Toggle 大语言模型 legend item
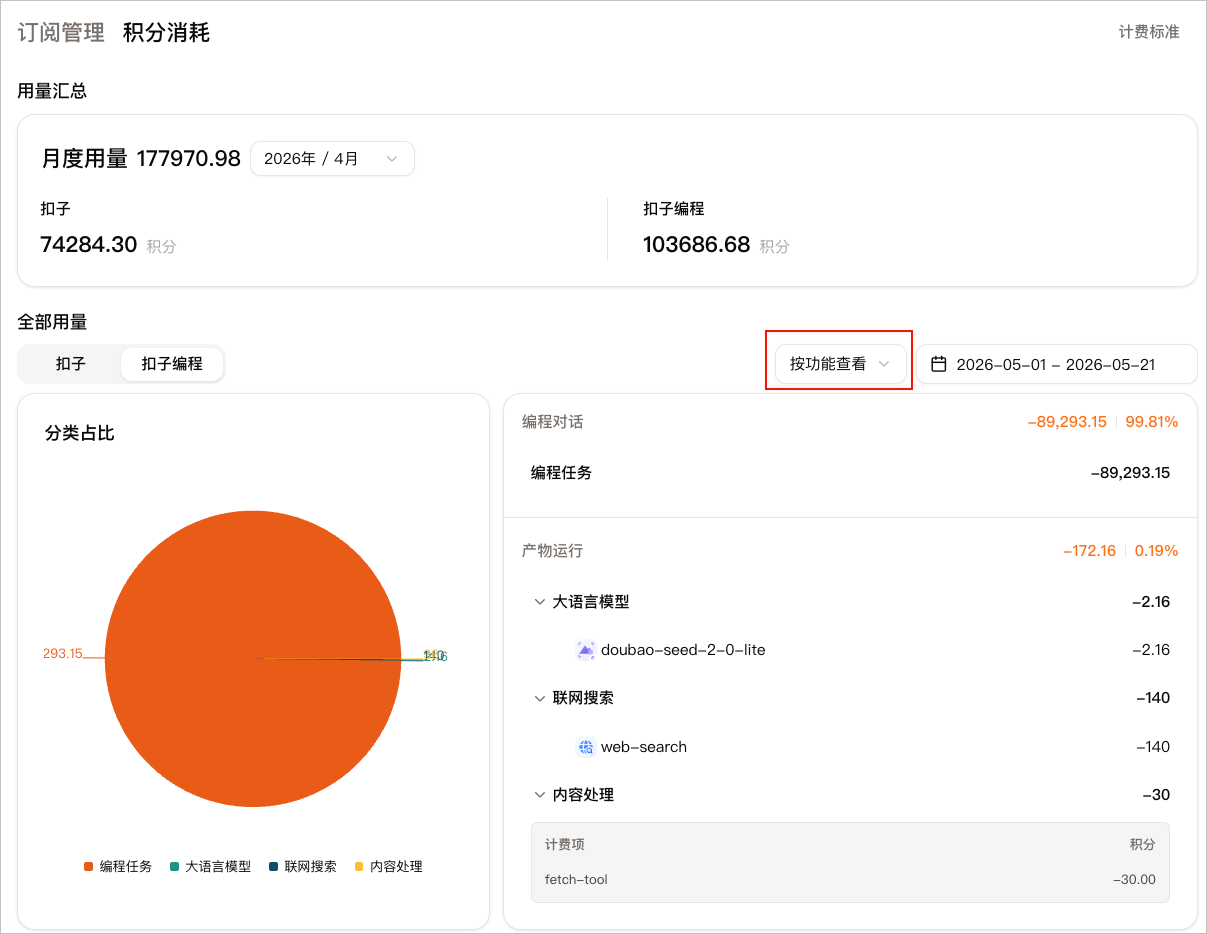The width and height of the screenshot is (1207, 934). [x=210, y=867]
